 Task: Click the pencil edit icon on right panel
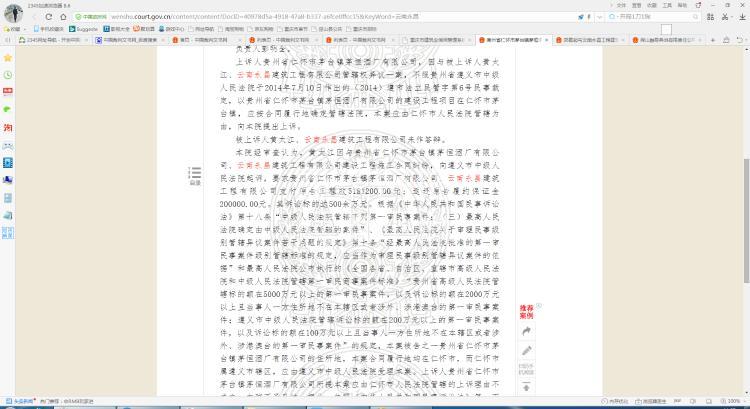[527, 351]
